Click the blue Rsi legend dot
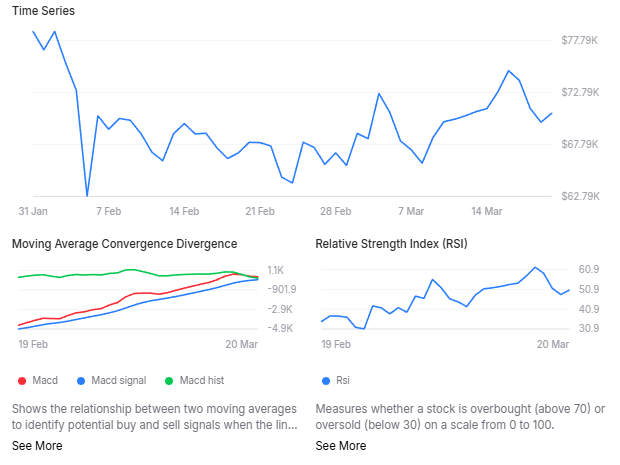Image resolution: width=620 pixels, height=465 pixels. [323, 380]
